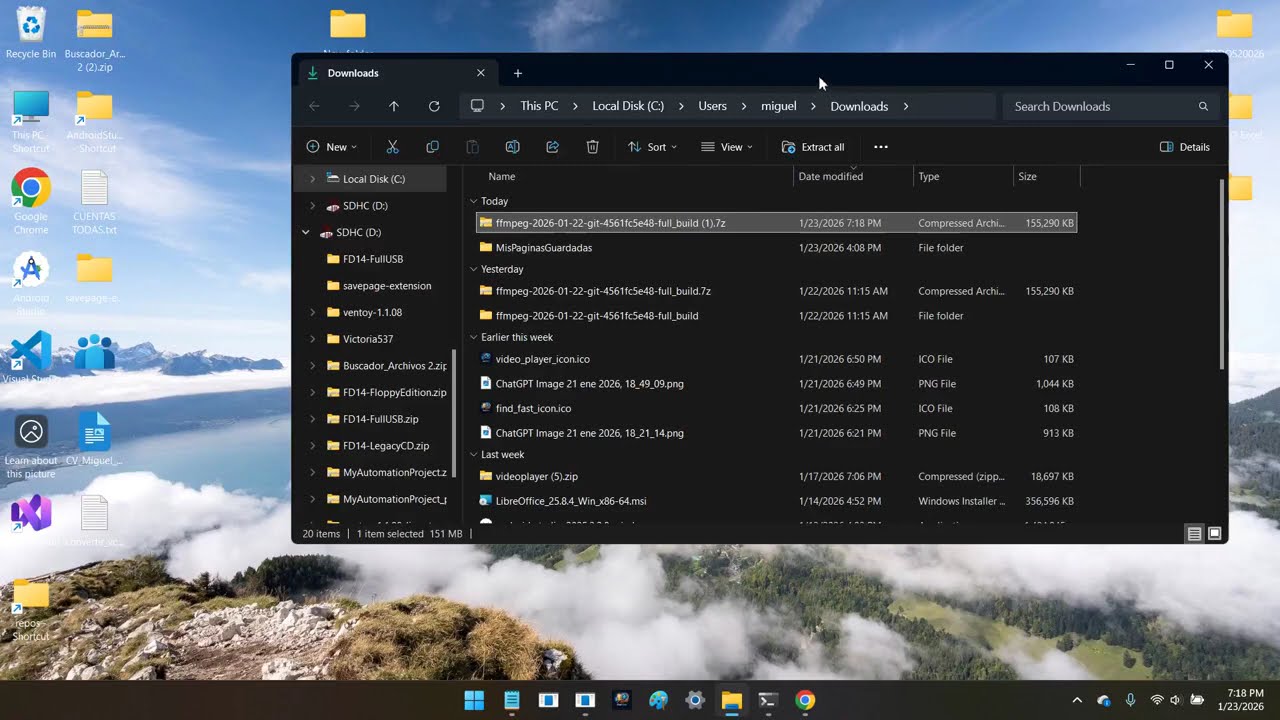Open Settings gear in taskbar
This screenshot has height=720, width=1280.
[695, 700]
